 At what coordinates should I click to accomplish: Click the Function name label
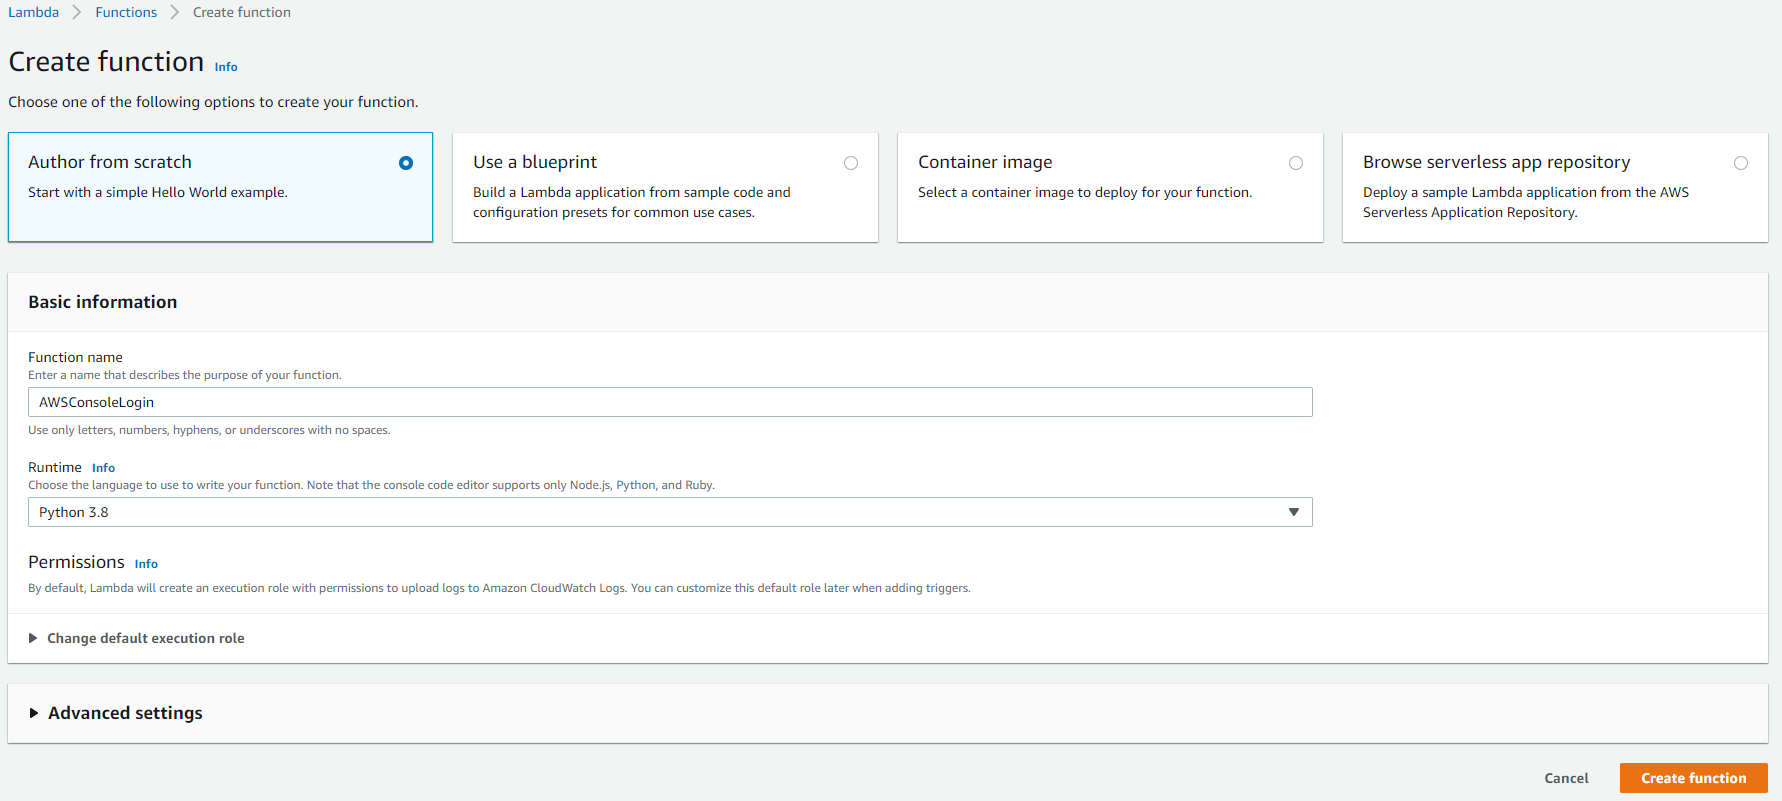coord(75,357)
